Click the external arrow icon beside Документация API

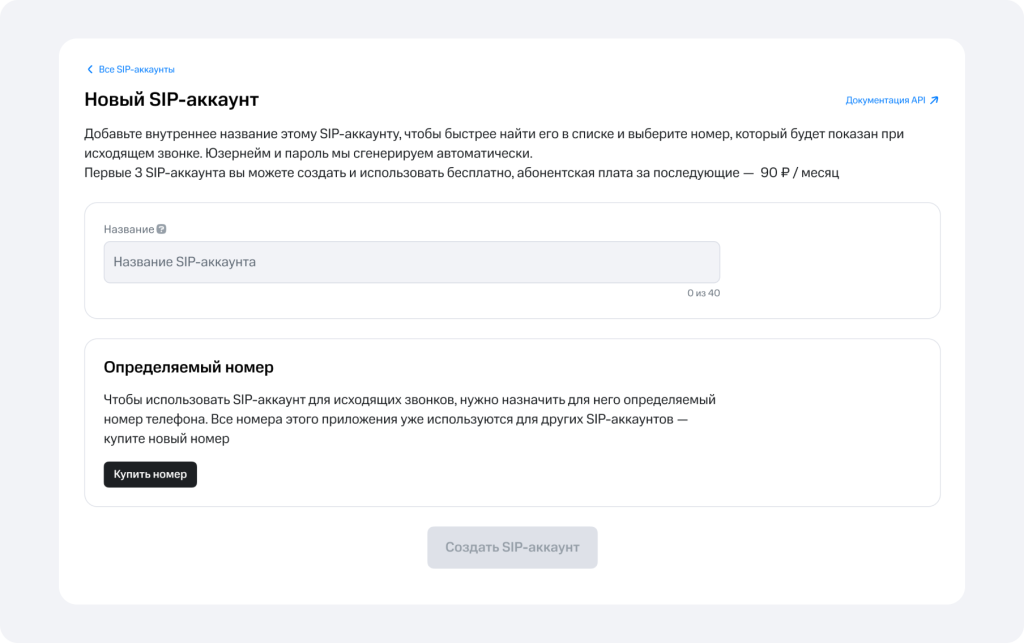click(934, 100)
